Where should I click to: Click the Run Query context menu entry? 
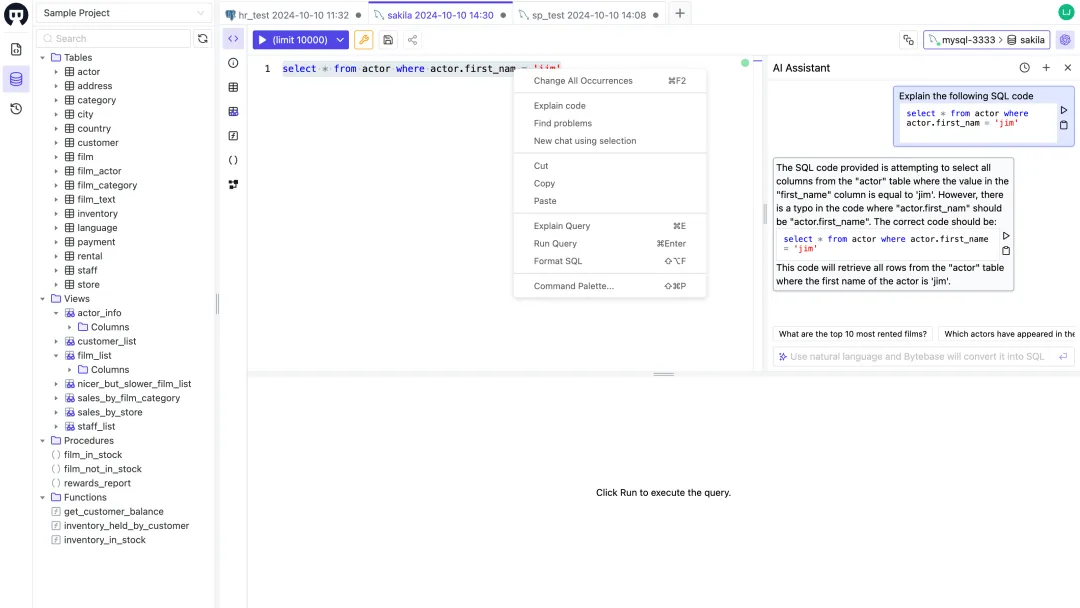(555, 243)
